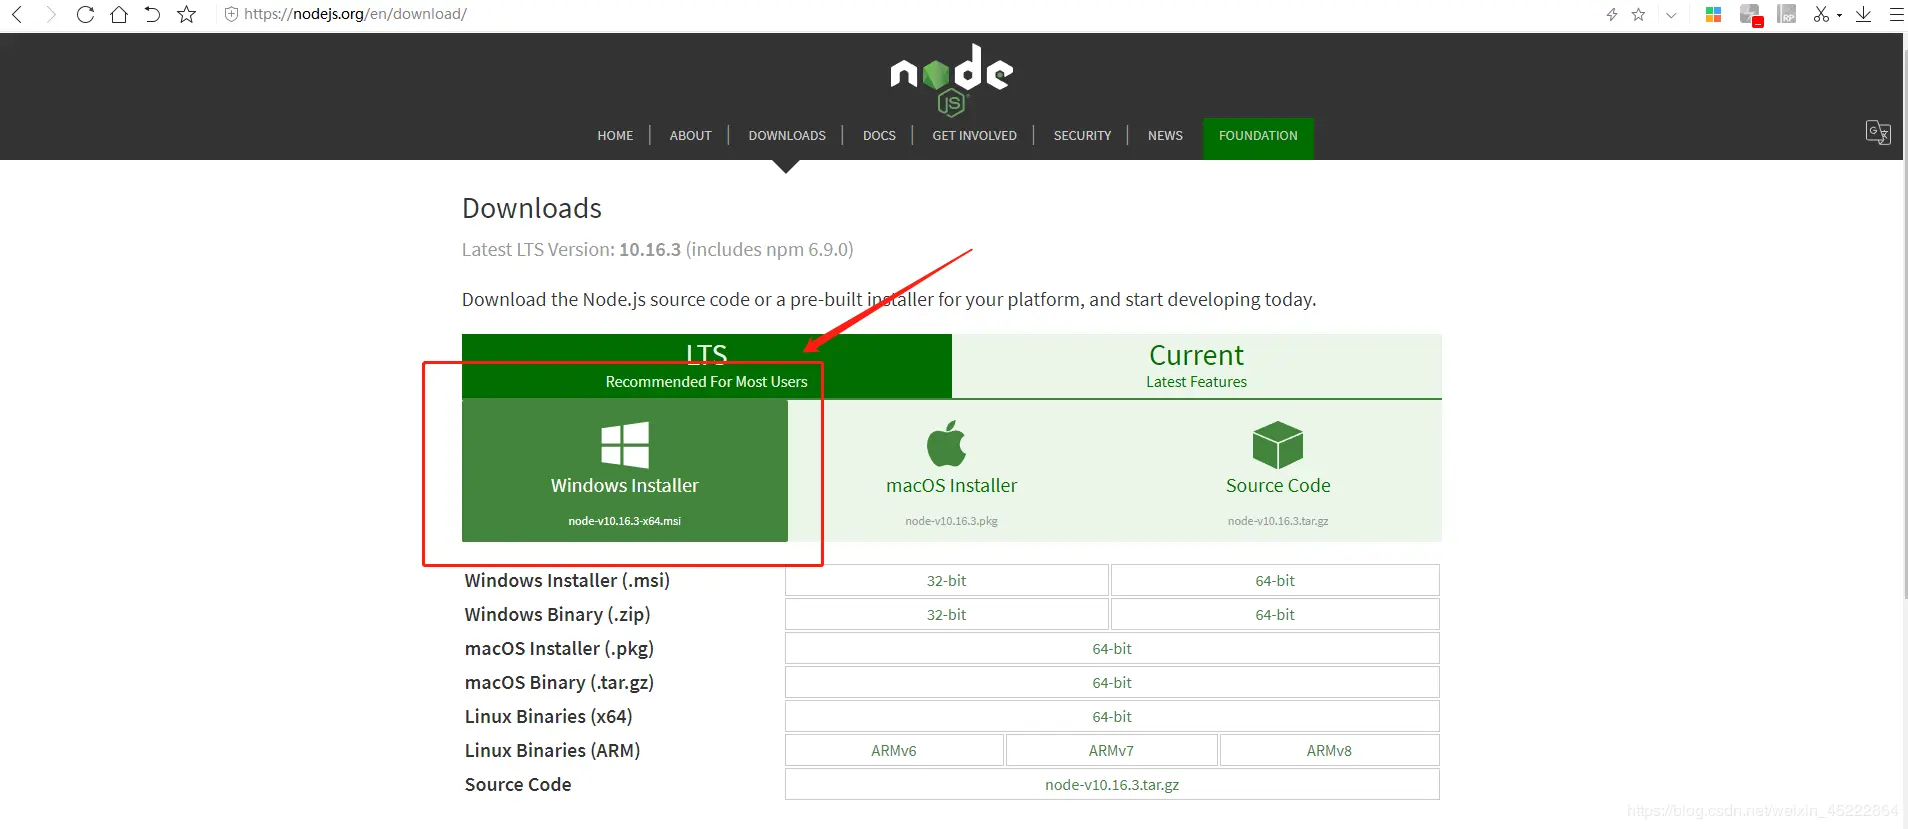Click the green Source Code cube icon
The width and height of the screenshot is (1908, 829).
[x=1278, y=445]
